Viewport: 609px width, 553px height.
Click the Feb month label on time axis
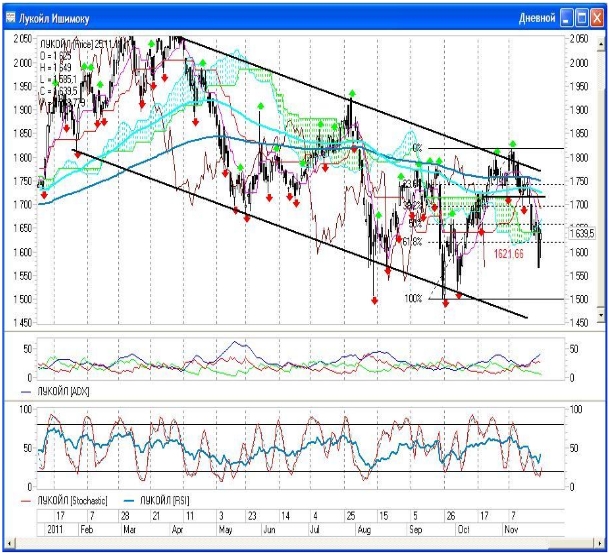[87, 530]
